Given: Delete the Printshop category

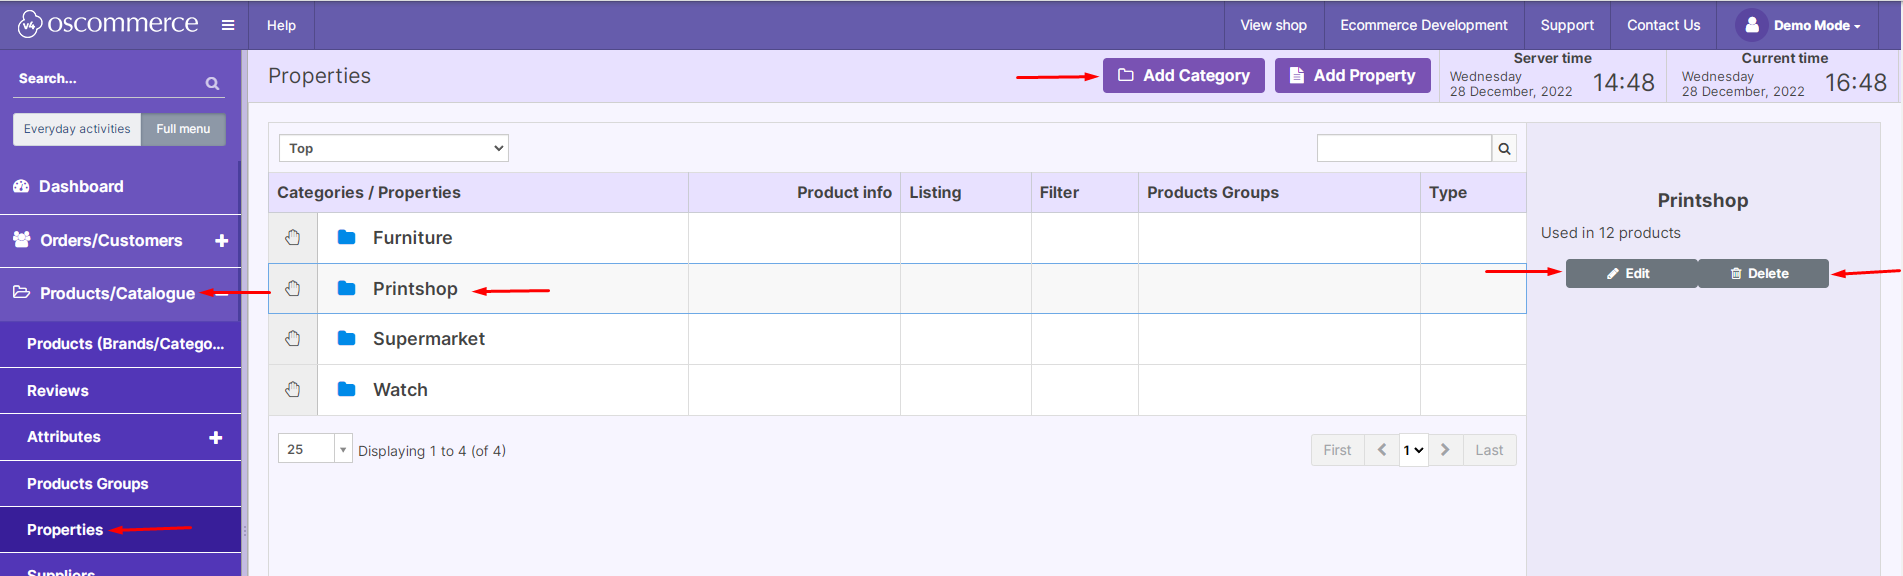Looking at the screenshot, I should click(1762, 274).
